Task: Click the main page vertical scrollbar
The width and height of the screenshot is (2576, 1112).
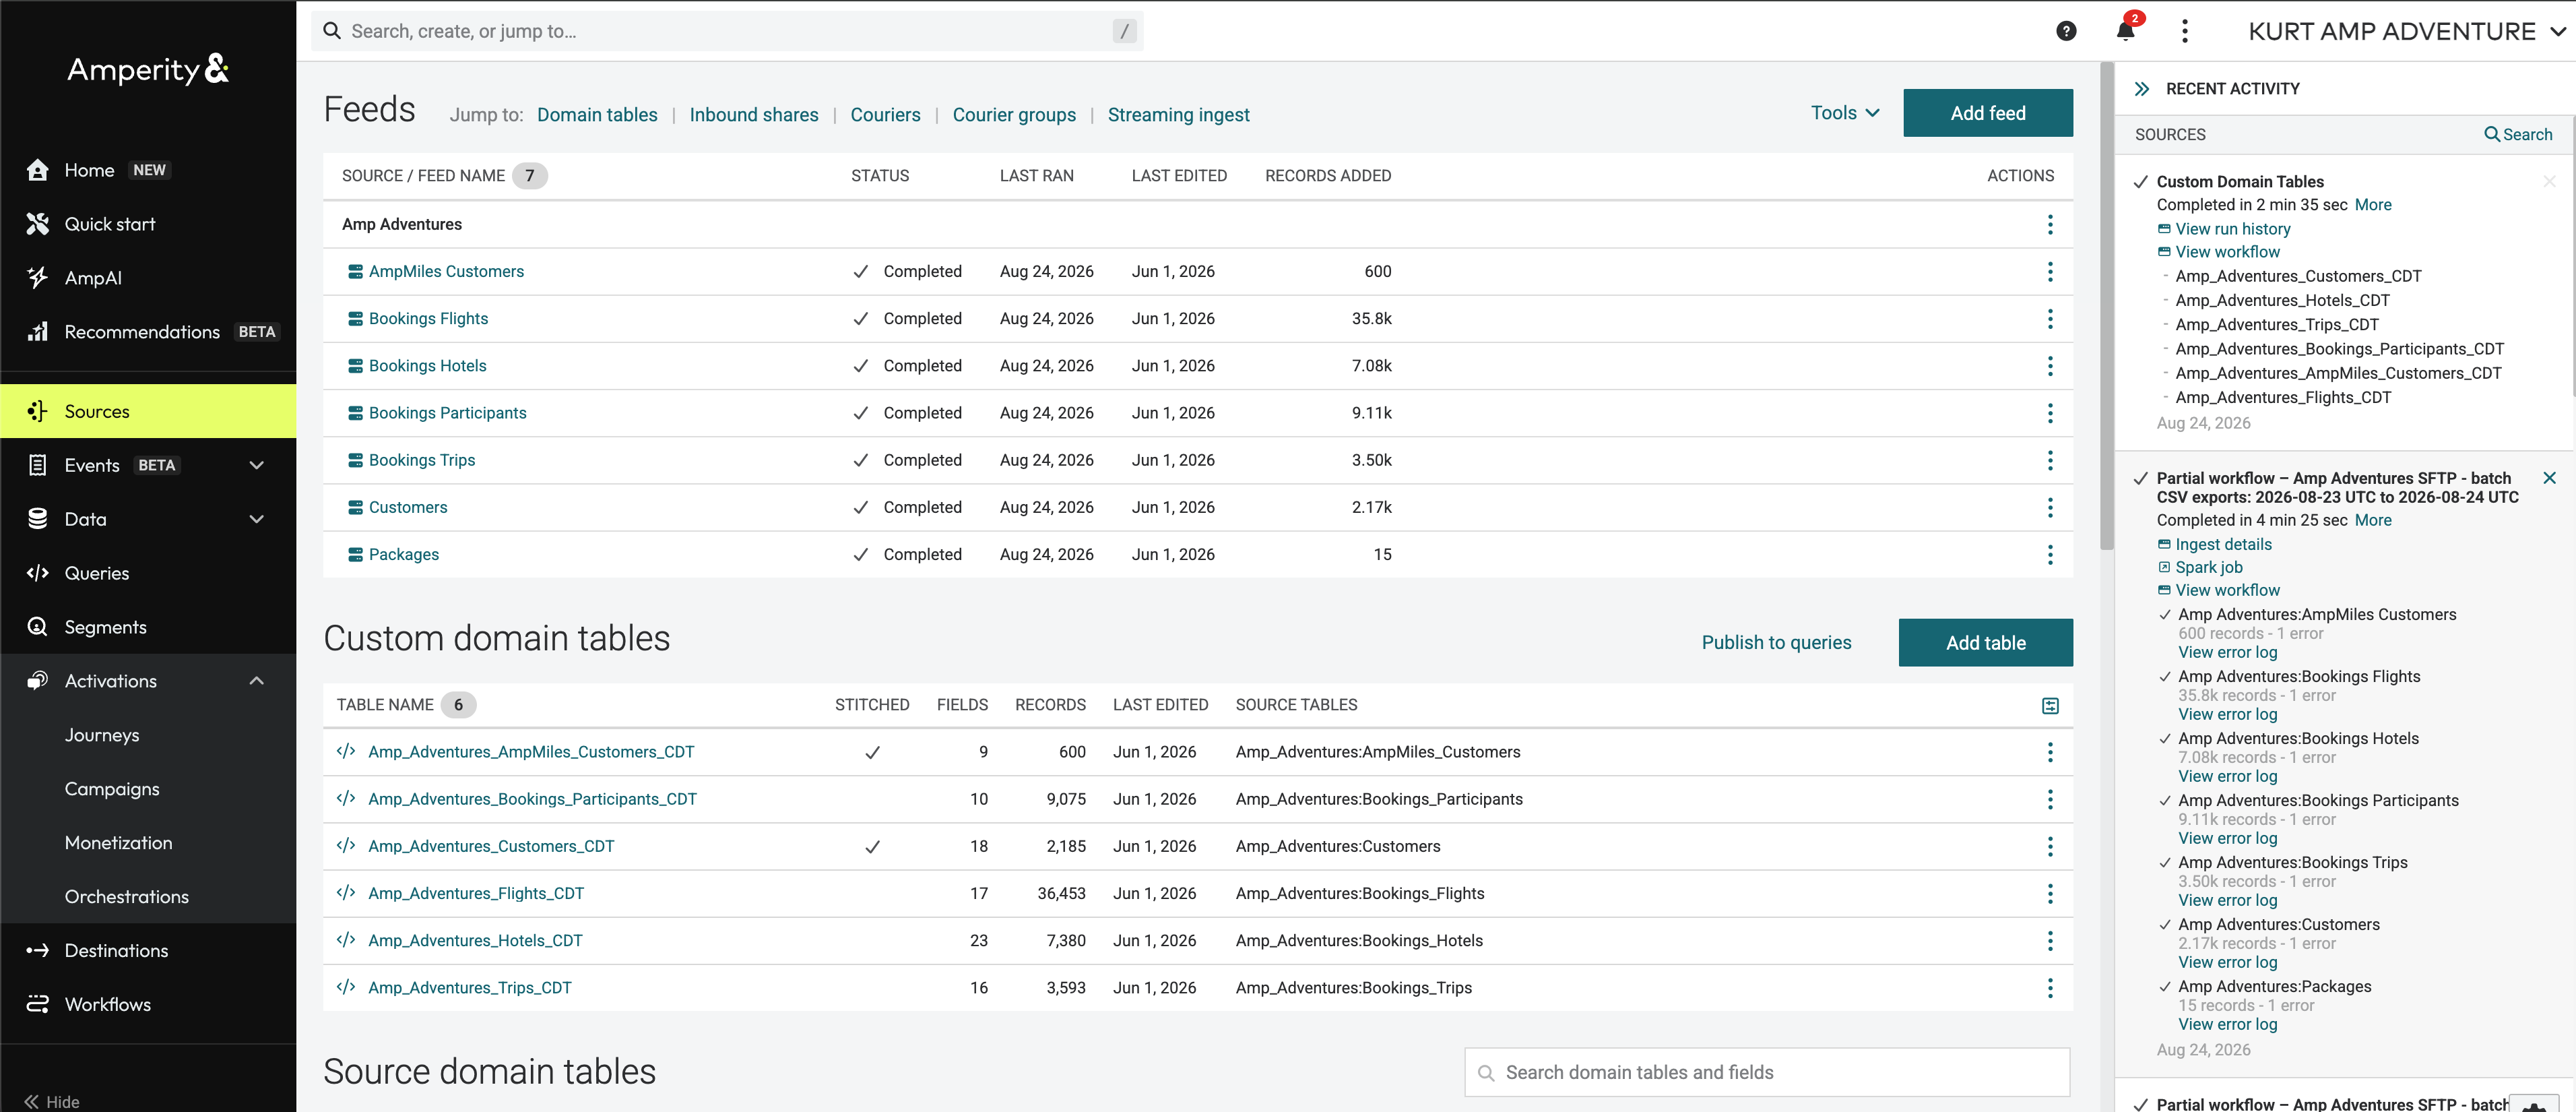Action: (x=2107, y=305)
